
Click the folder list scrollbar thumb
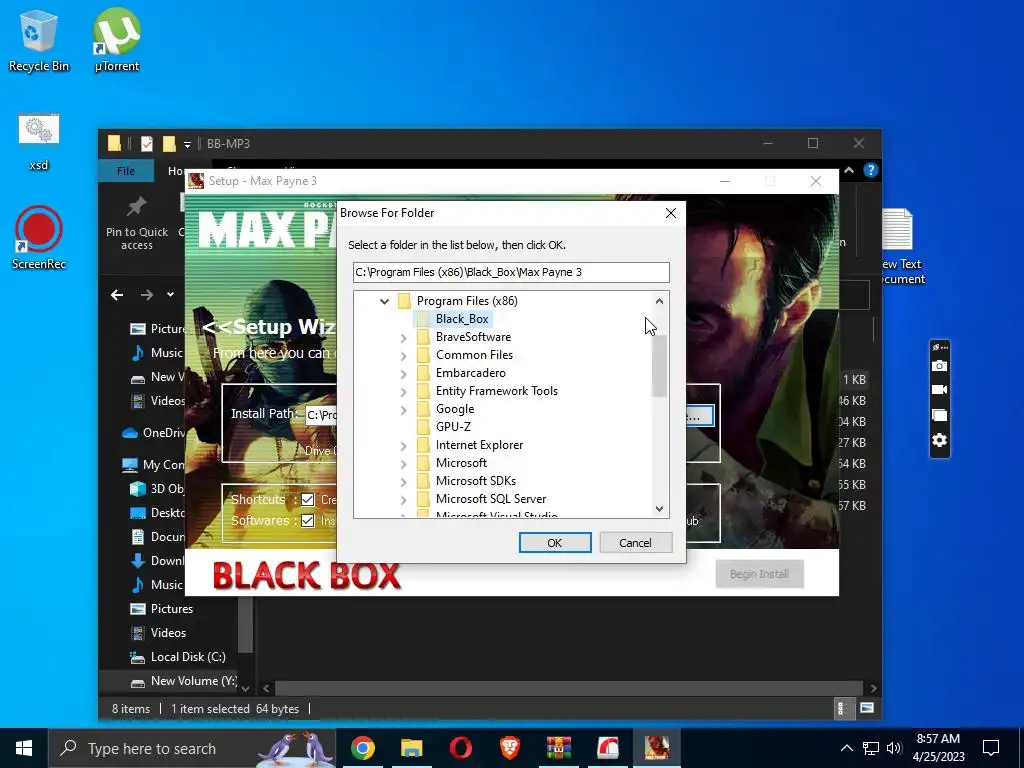(x=659, y=366)
